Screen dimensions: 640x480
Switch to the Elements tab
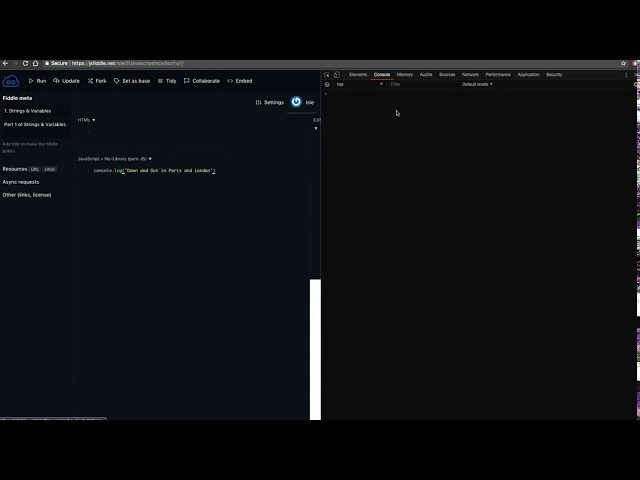(x=358, y=75)
